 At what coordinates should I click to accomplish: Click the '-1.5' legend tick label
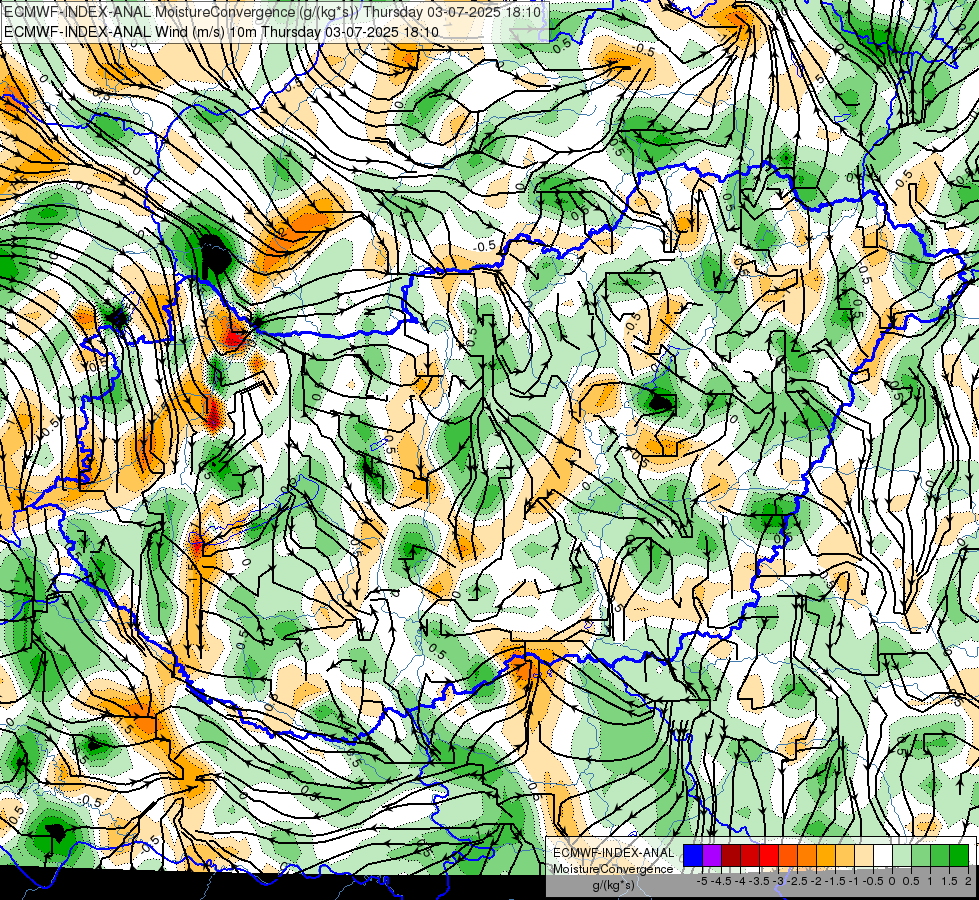tap(835, 881)
